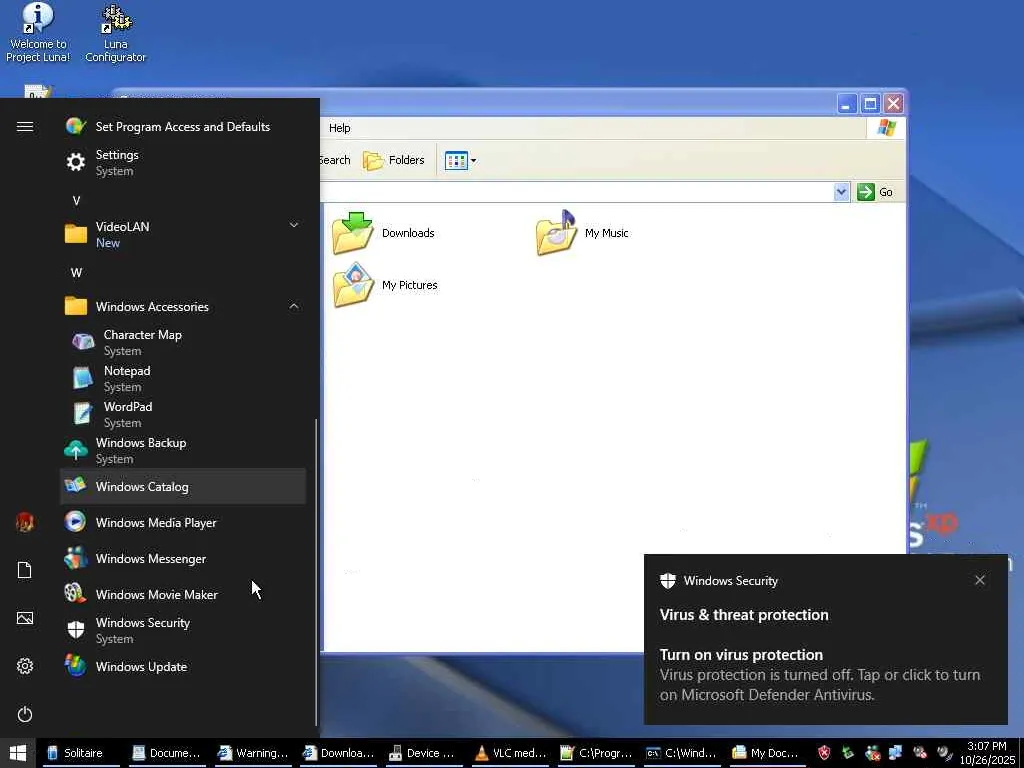Dismiss the Windows Security notification
The height and width of the screenshot is (768, 1024).
coord(980,580)
